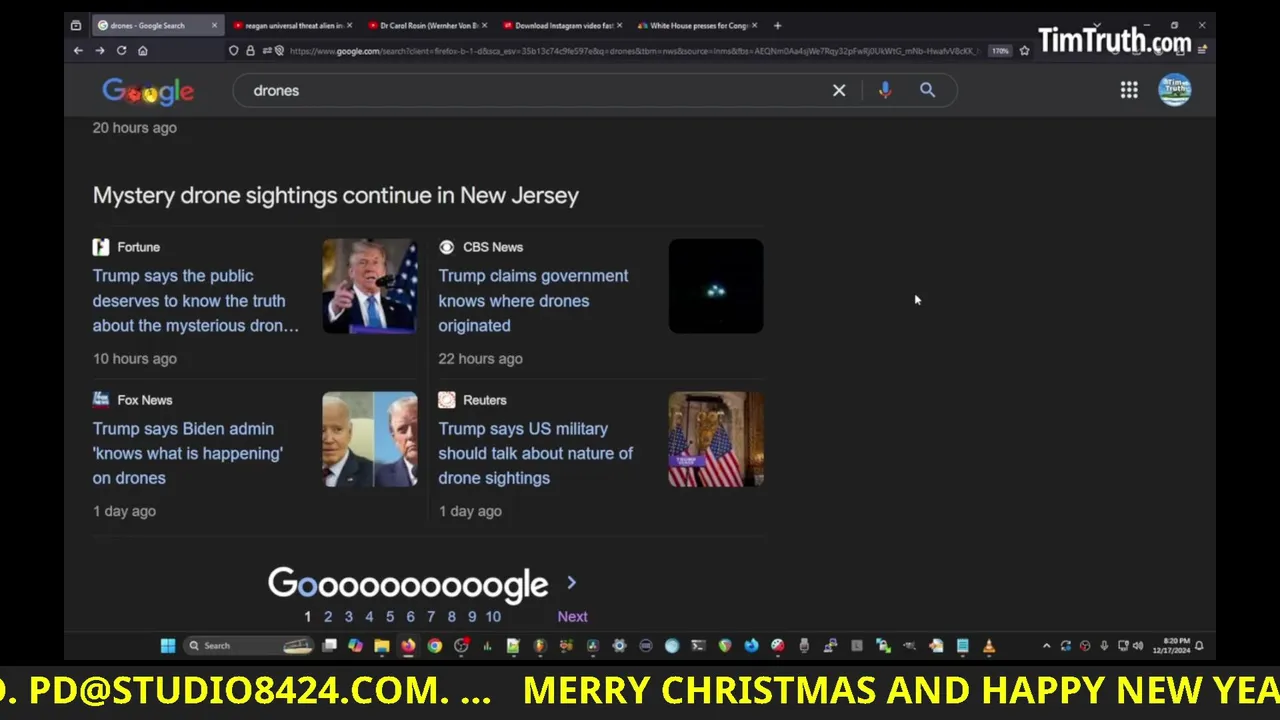The image size is (1280, 720).
Task: Go to results page 5
Action: pyautogui.click(x=389, y=616)
